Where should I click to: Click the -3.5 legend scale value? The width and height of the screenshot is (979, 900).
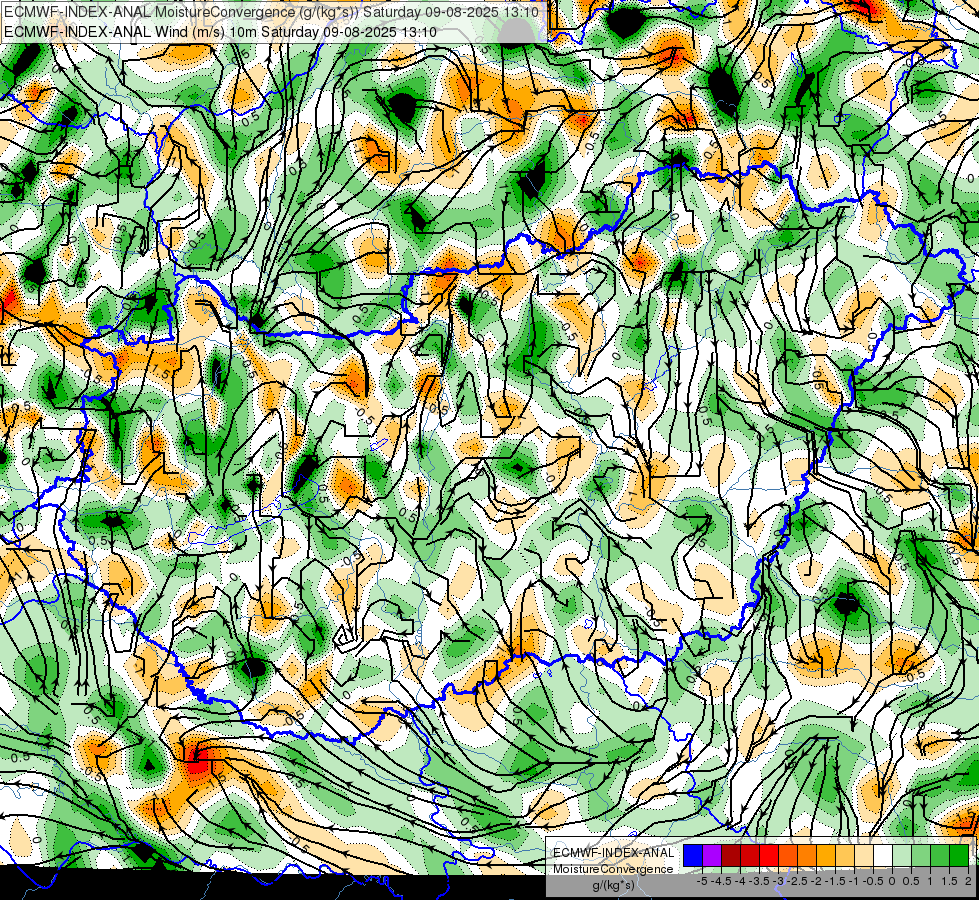pos(760,881)
